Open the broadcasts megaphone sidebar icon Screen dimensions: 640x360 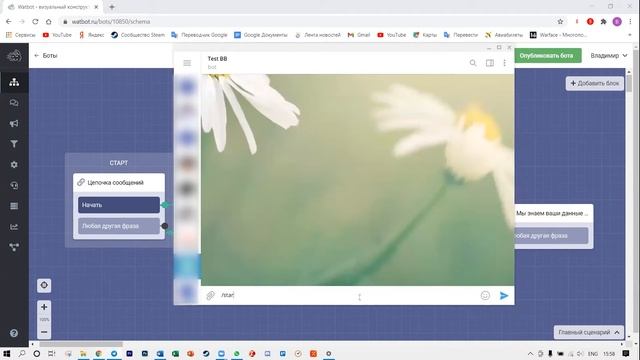14,123
